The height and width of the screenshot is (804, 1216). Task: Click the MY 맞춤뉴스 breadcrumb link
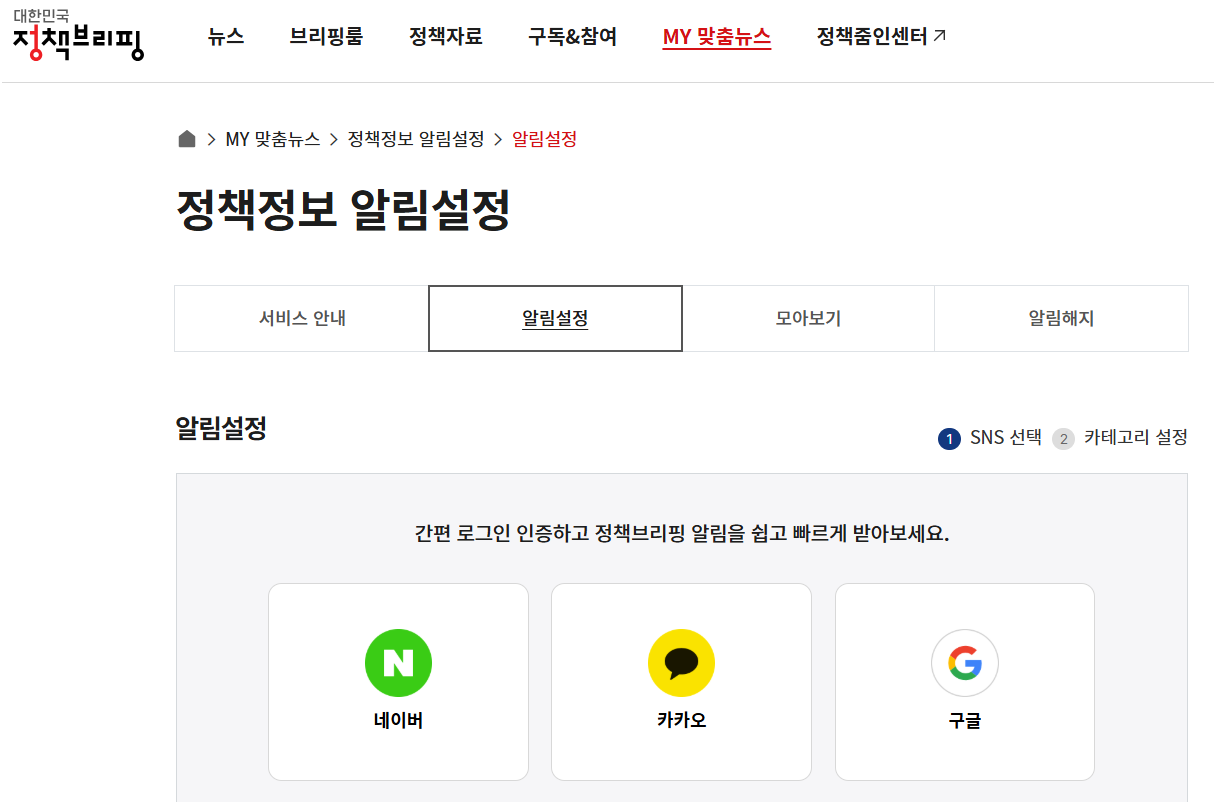click(273, 139)
